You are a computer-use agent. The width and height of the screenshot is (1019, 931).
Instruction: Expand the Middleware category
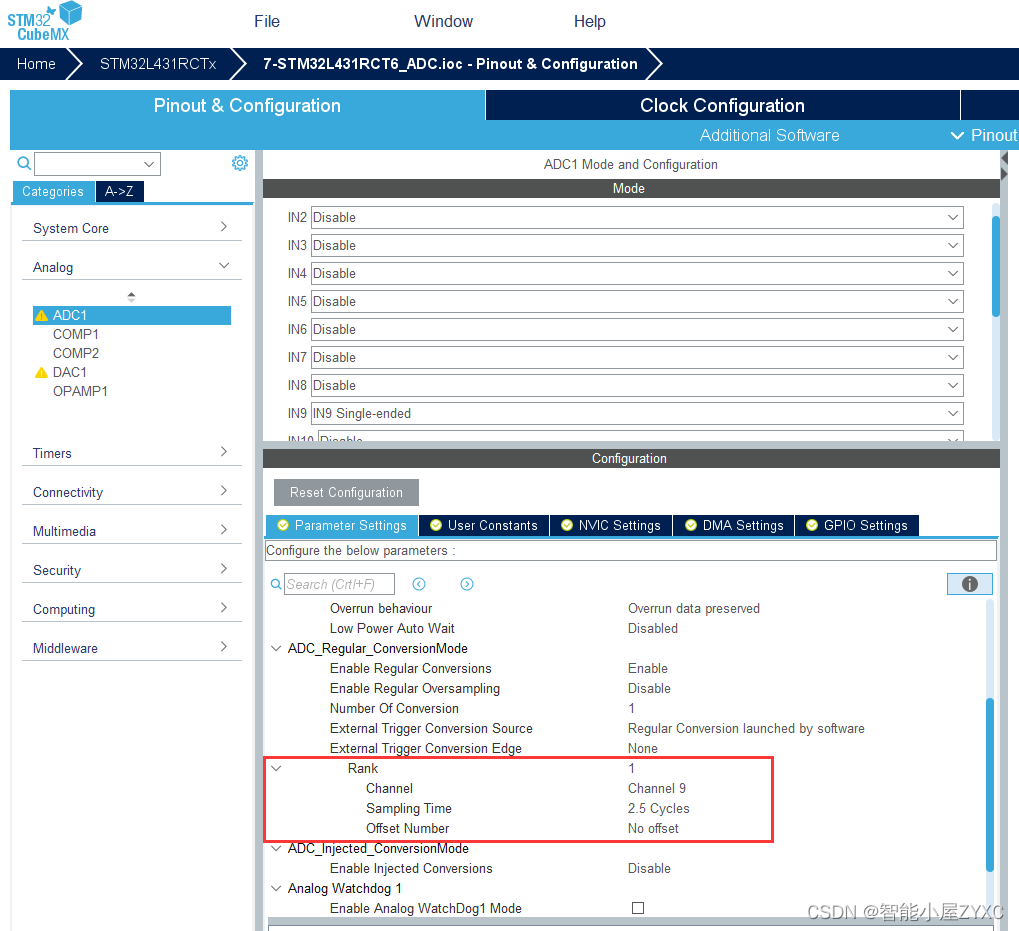224,646
